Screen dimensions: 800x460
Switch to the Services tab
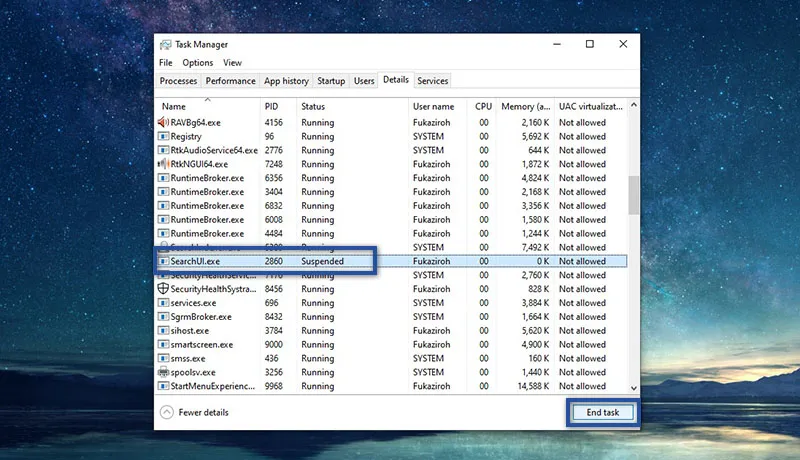[433, 81]
